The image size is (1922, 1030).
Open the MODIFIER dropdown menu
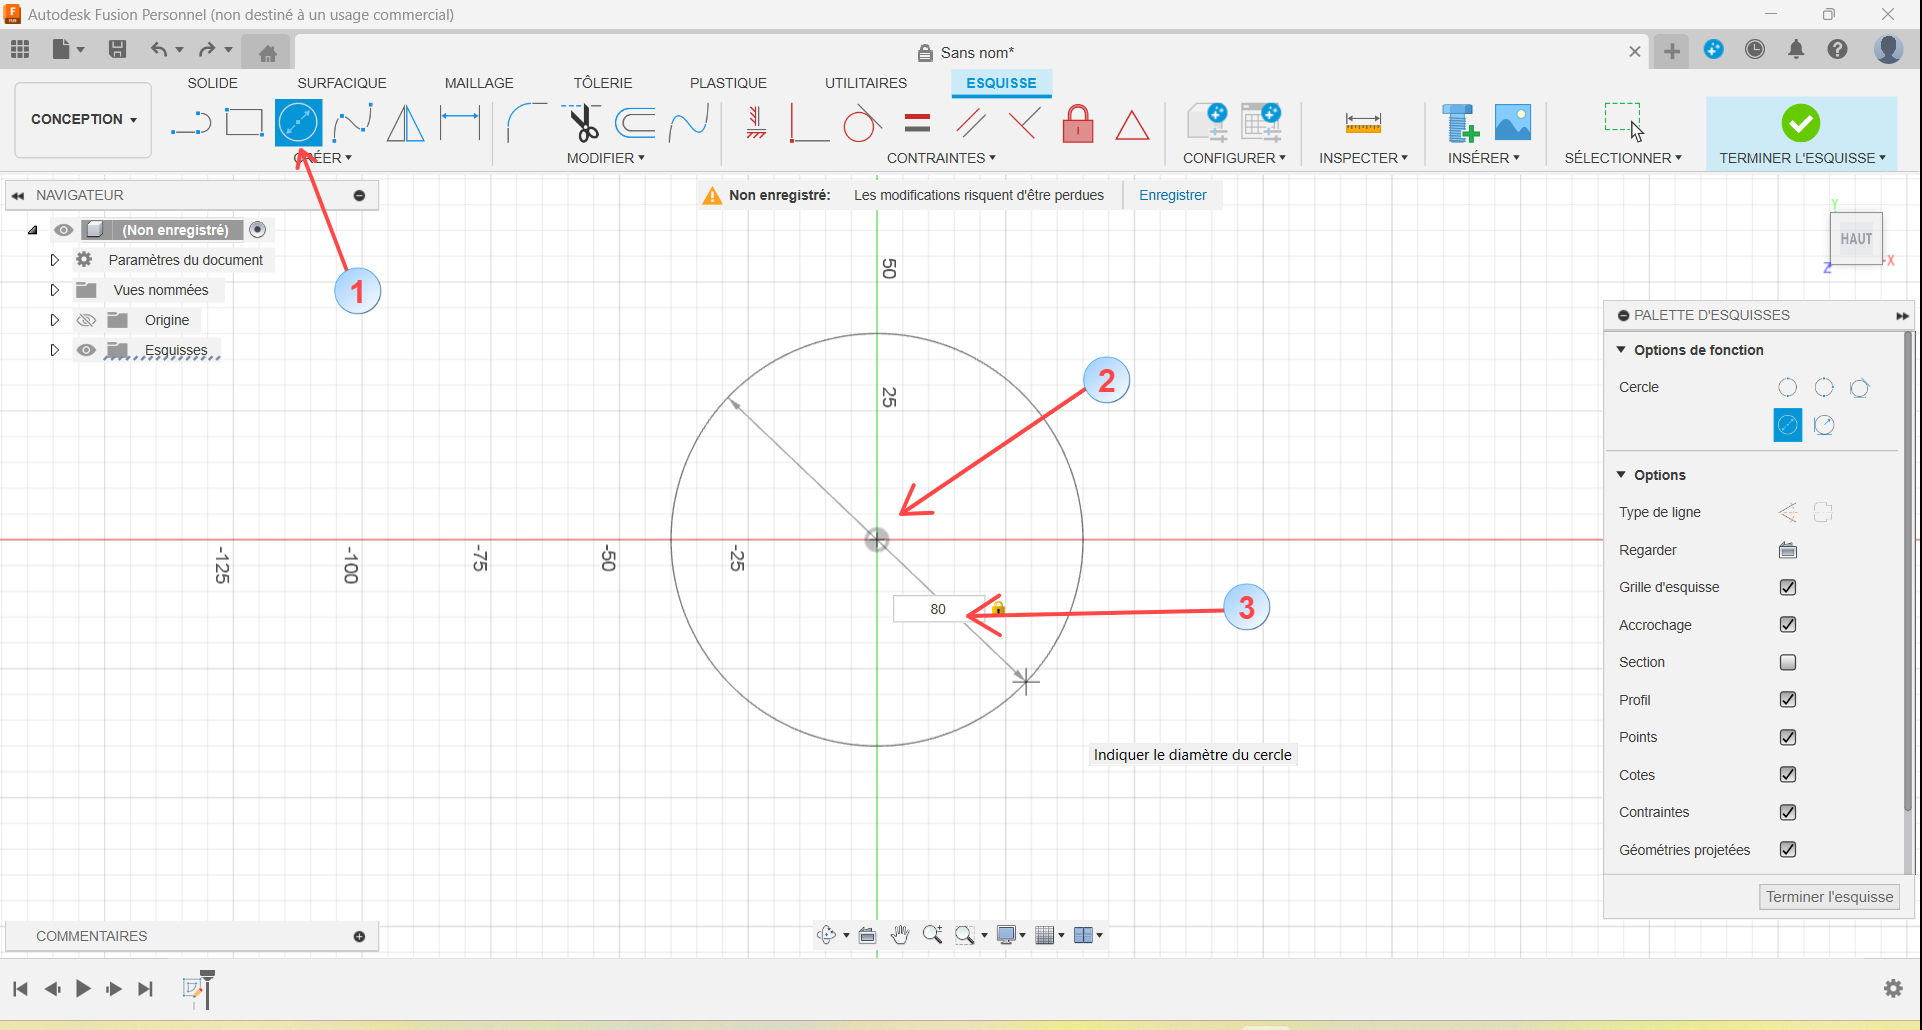[606, 158]
